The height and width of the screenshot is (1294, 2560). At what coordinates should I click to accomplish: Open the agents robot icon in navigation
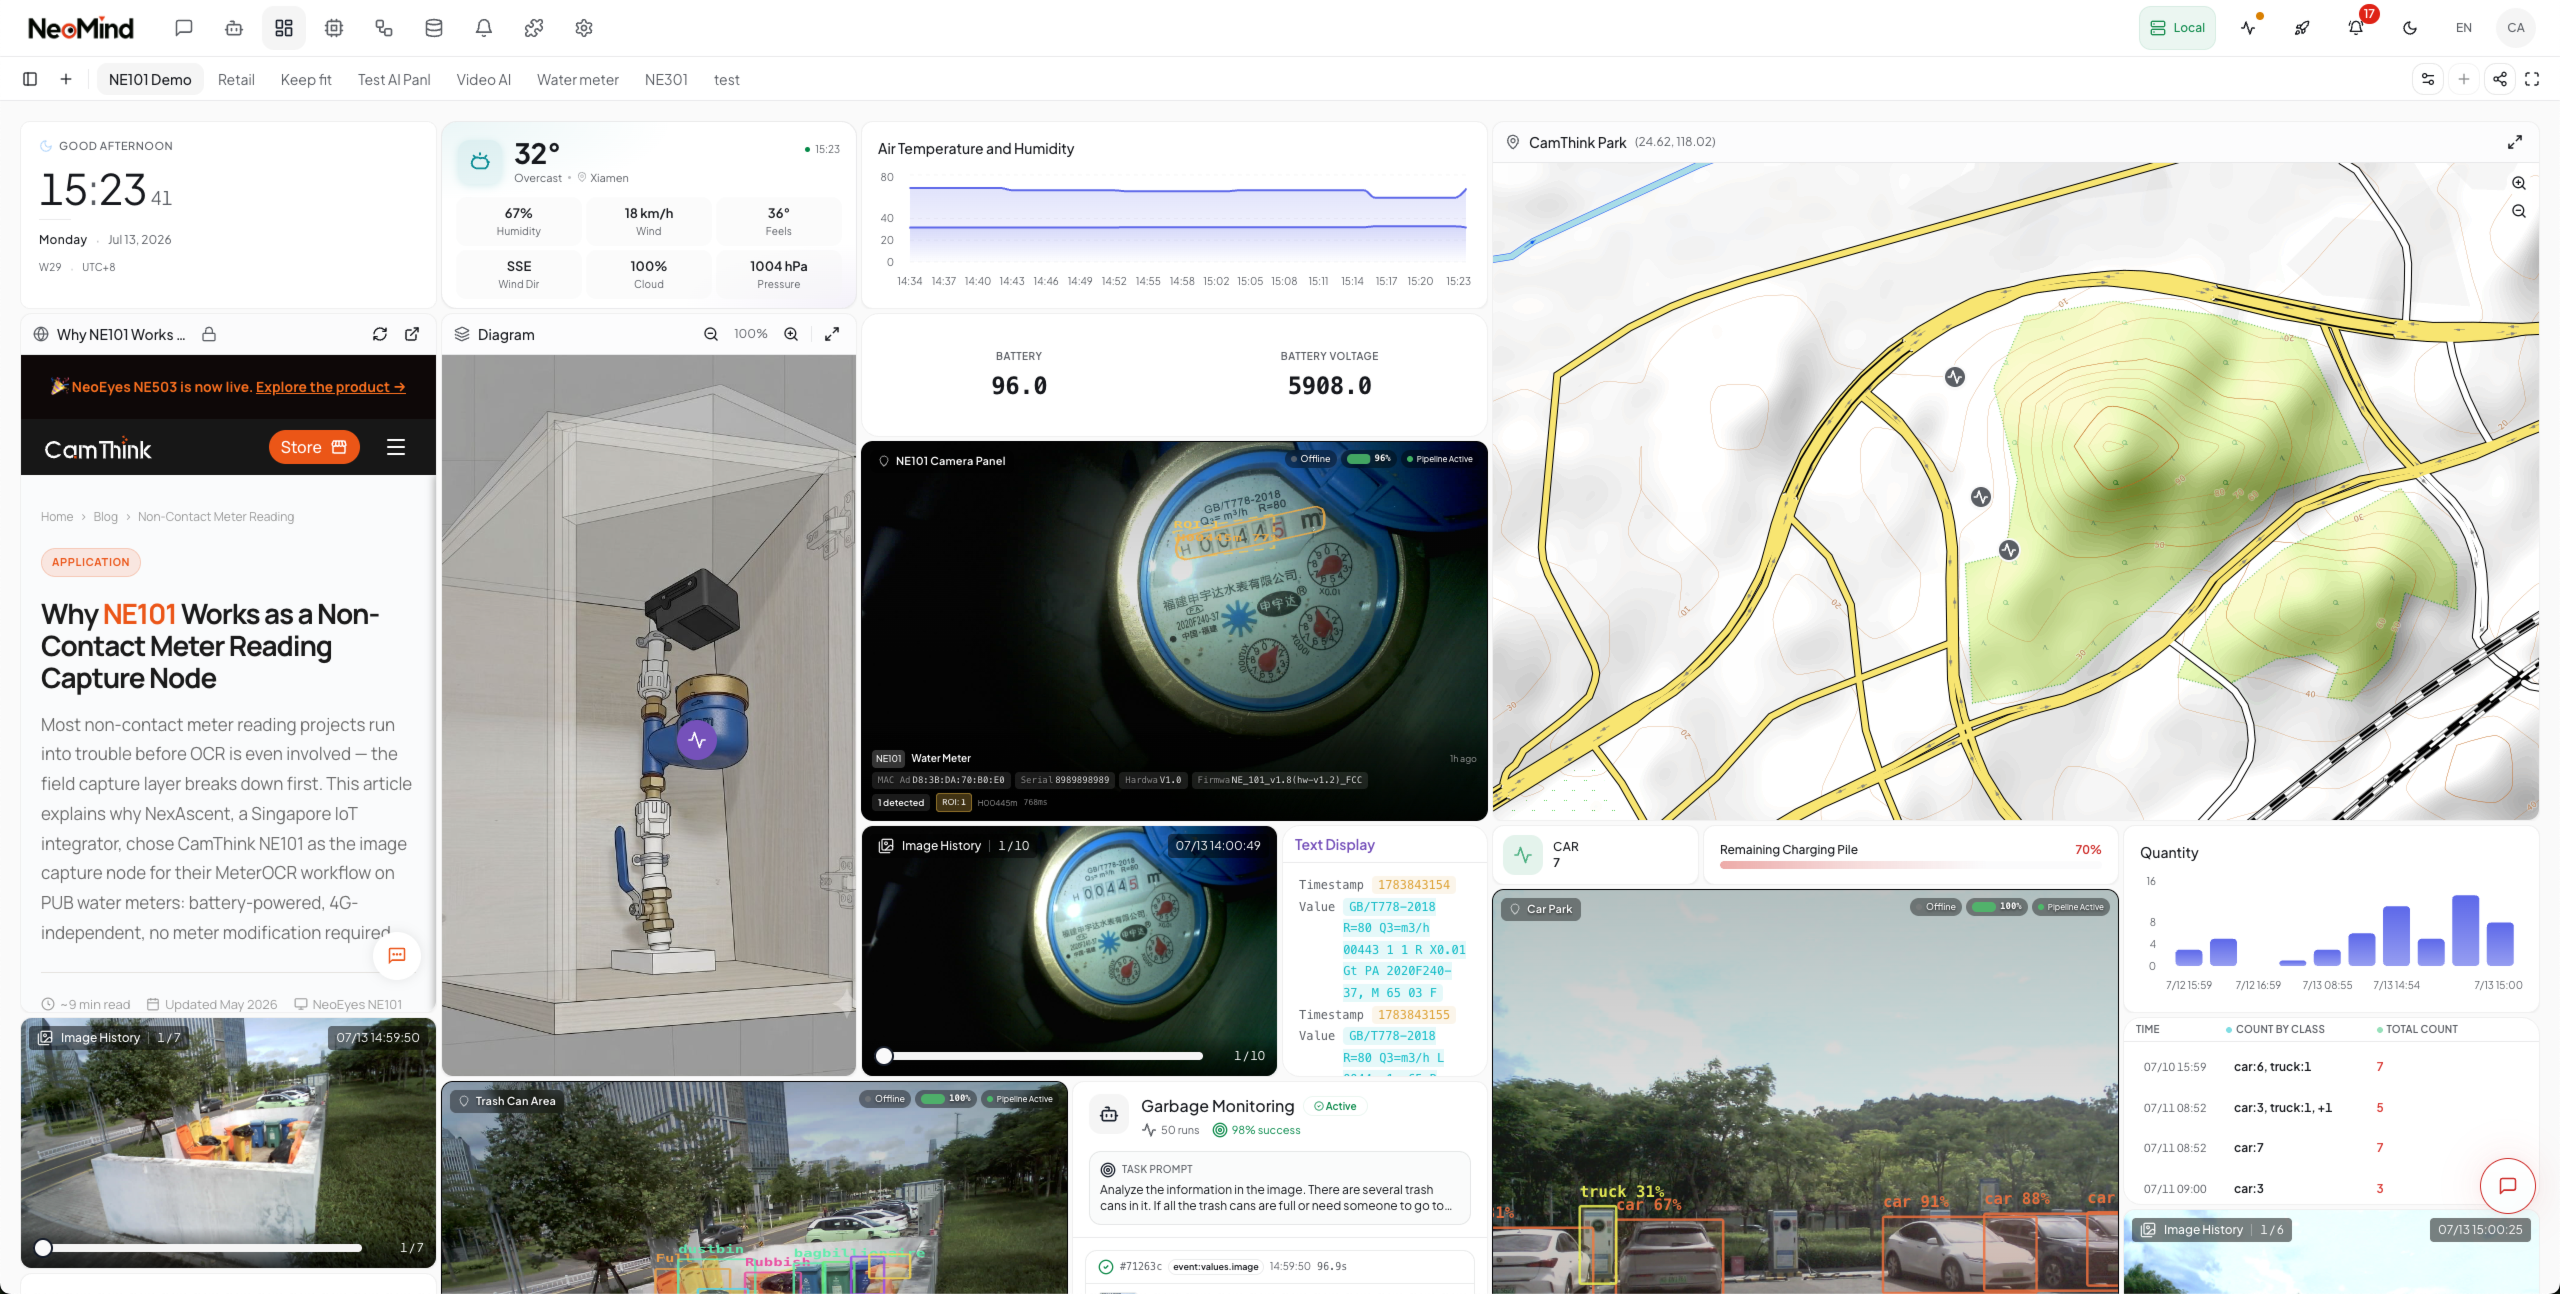click(x=234, y=28)
